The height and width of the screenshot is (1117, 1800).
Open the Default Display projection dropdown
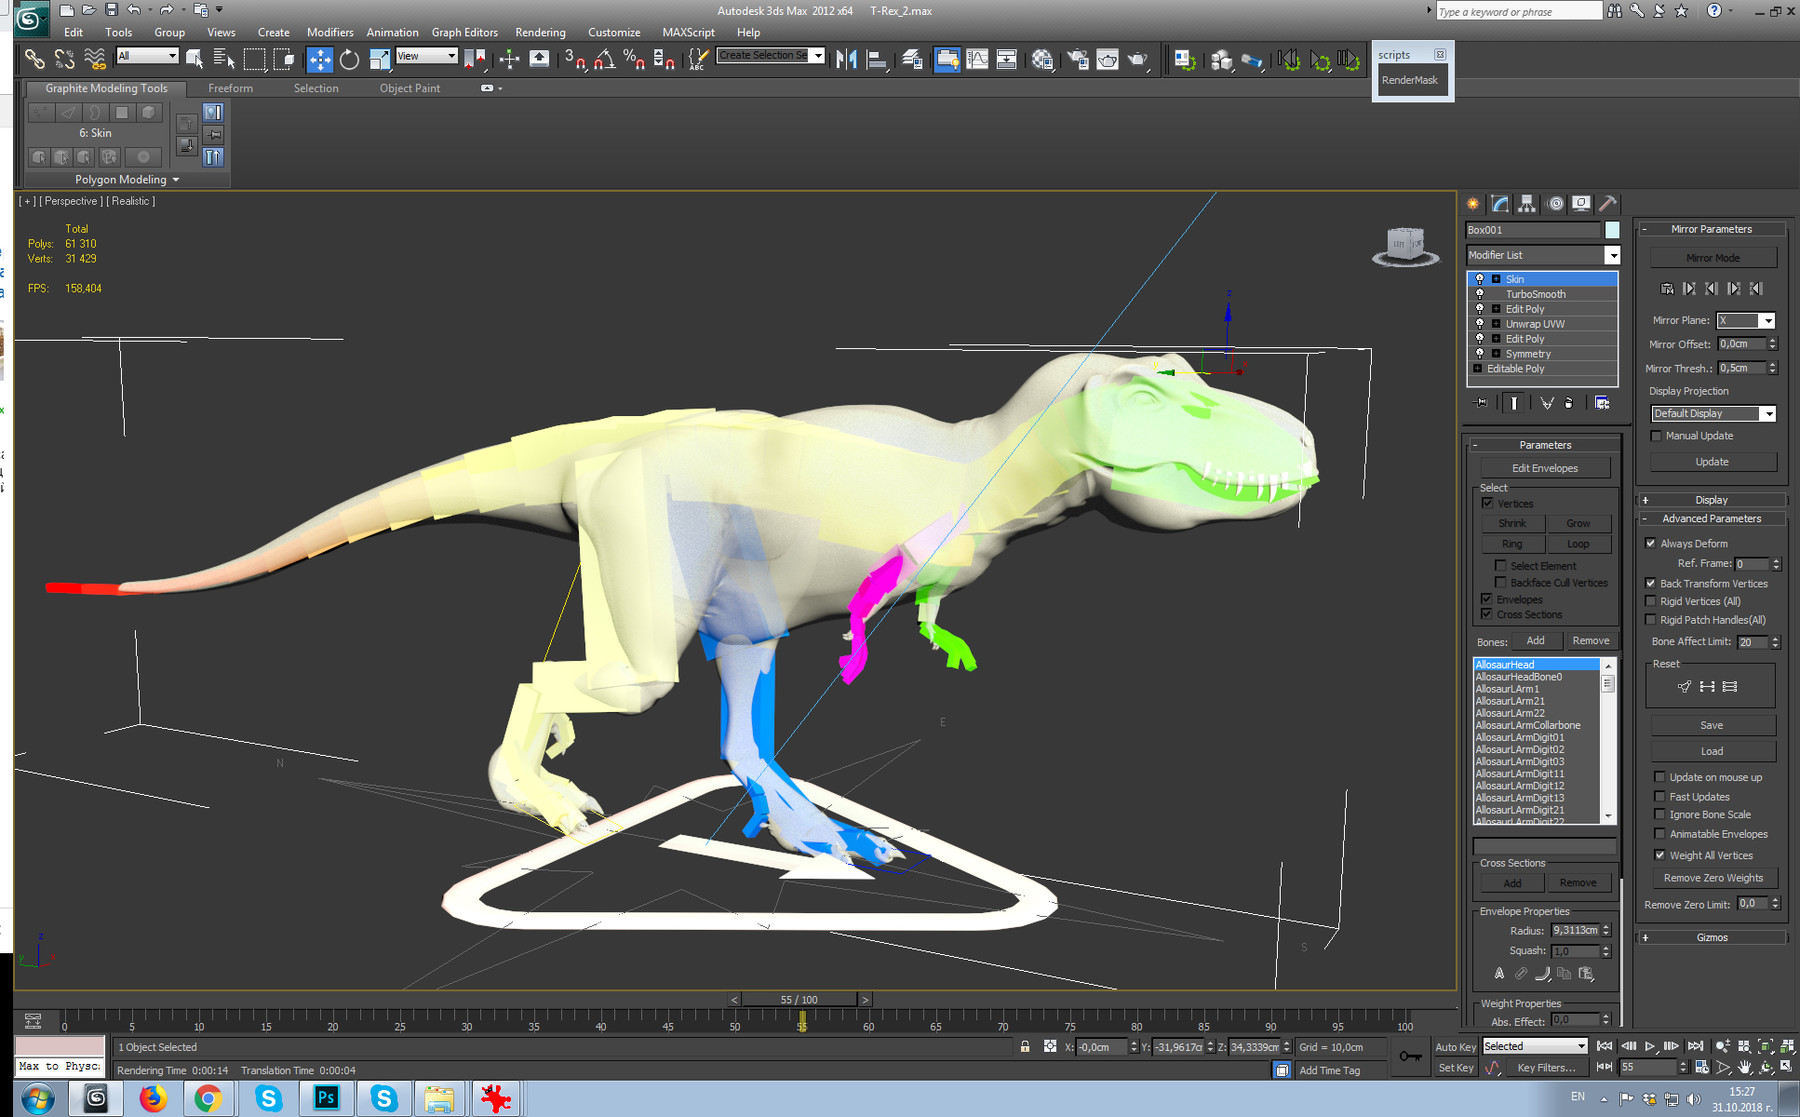click(x=1768, y=413)
